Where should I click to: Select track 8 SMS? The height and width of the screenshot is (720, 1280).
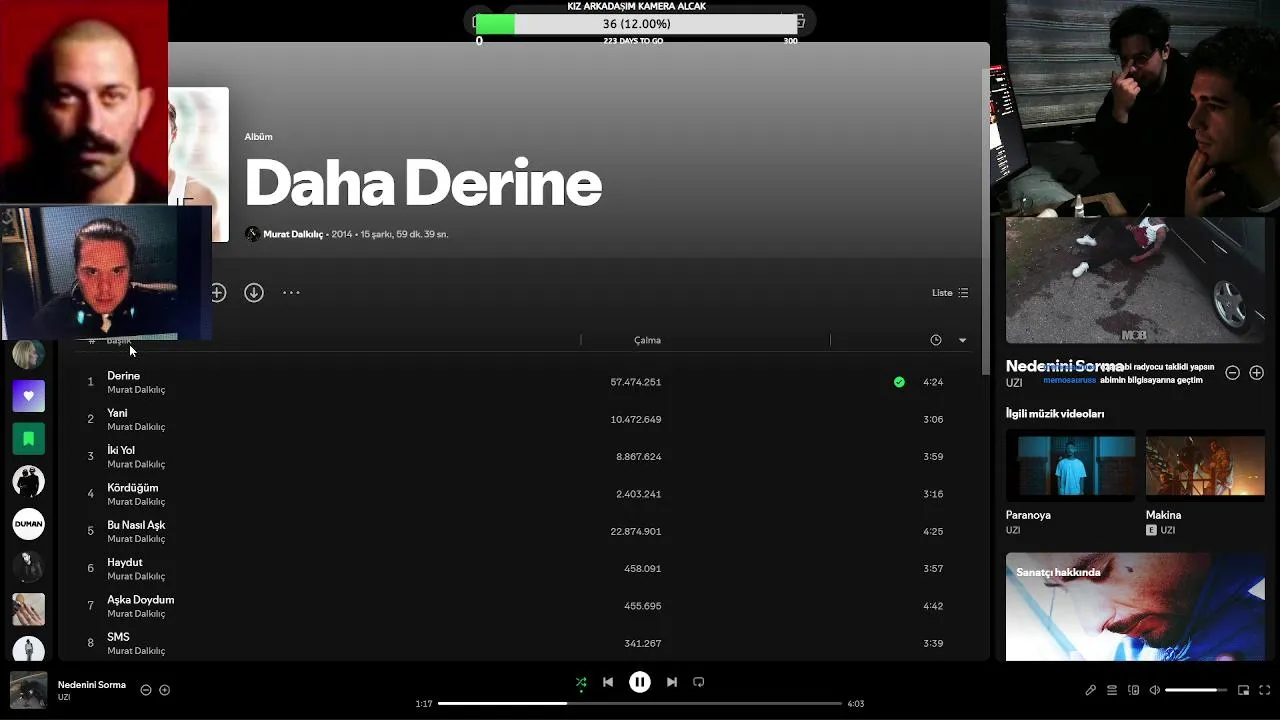point(523,643)
